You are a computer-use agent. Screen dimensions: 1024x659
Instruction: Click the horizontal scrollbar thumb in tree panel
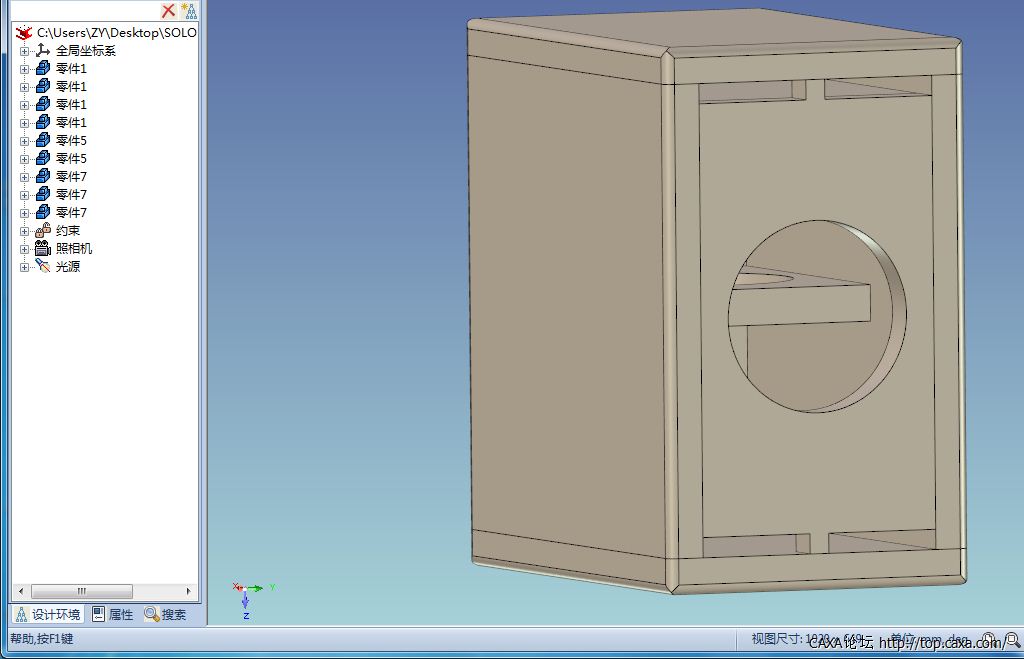pyautogui.click(x=82, y=591)
